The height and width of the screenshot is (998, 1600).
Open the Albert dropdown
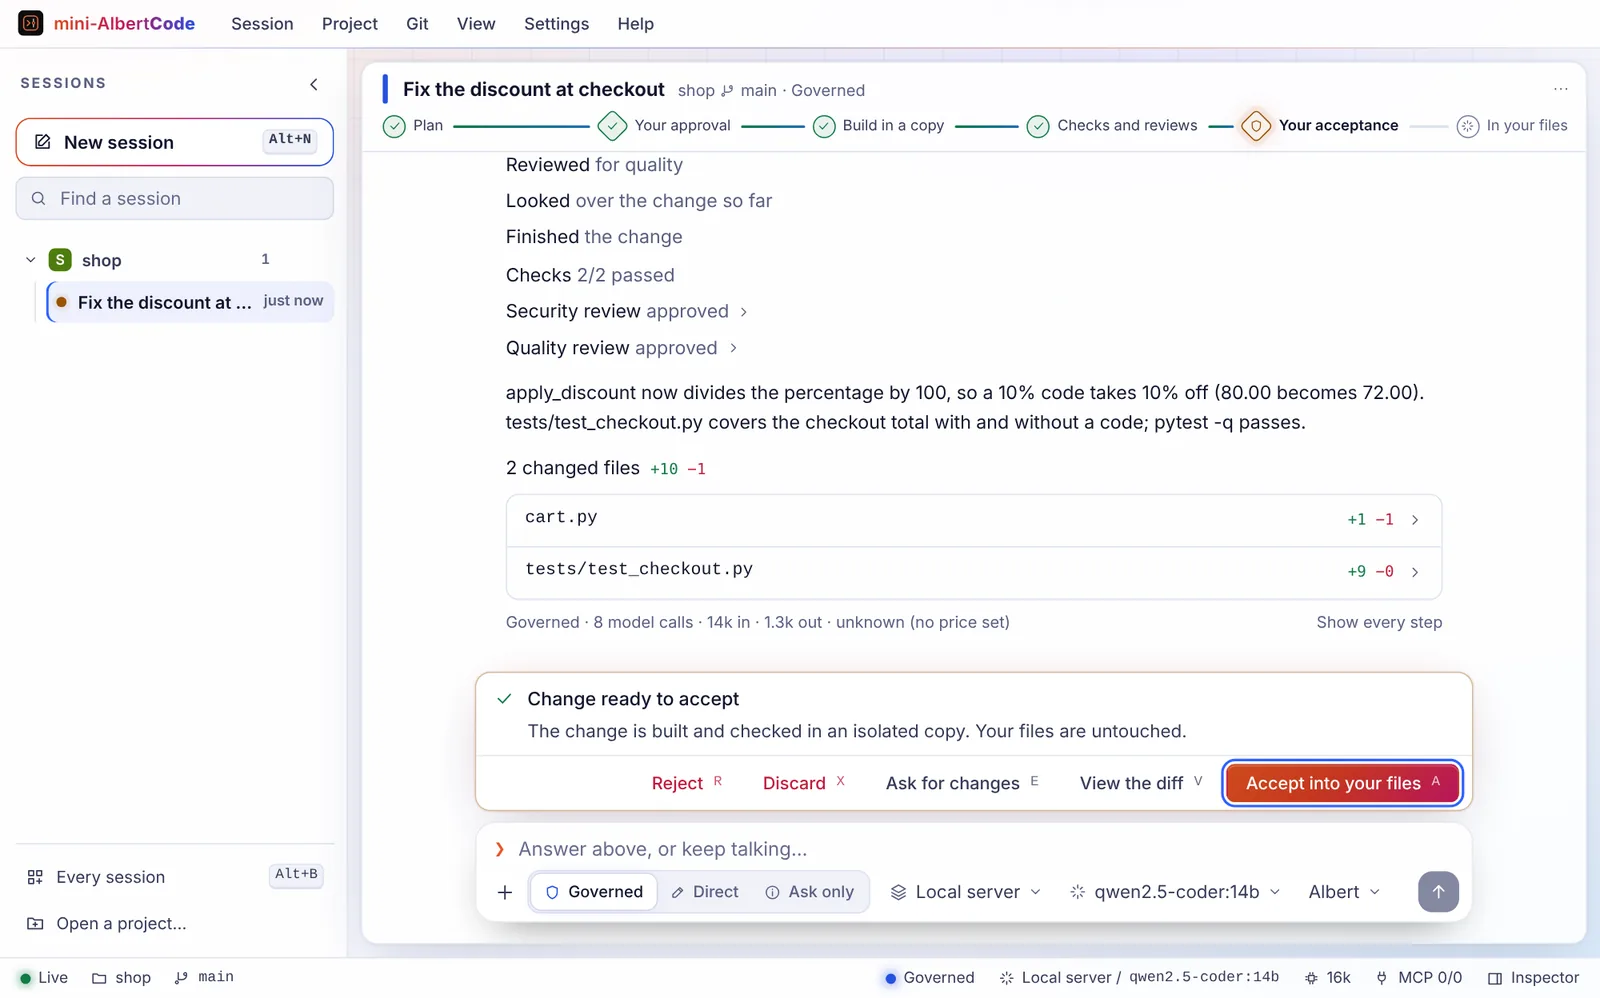point(1344,892)
